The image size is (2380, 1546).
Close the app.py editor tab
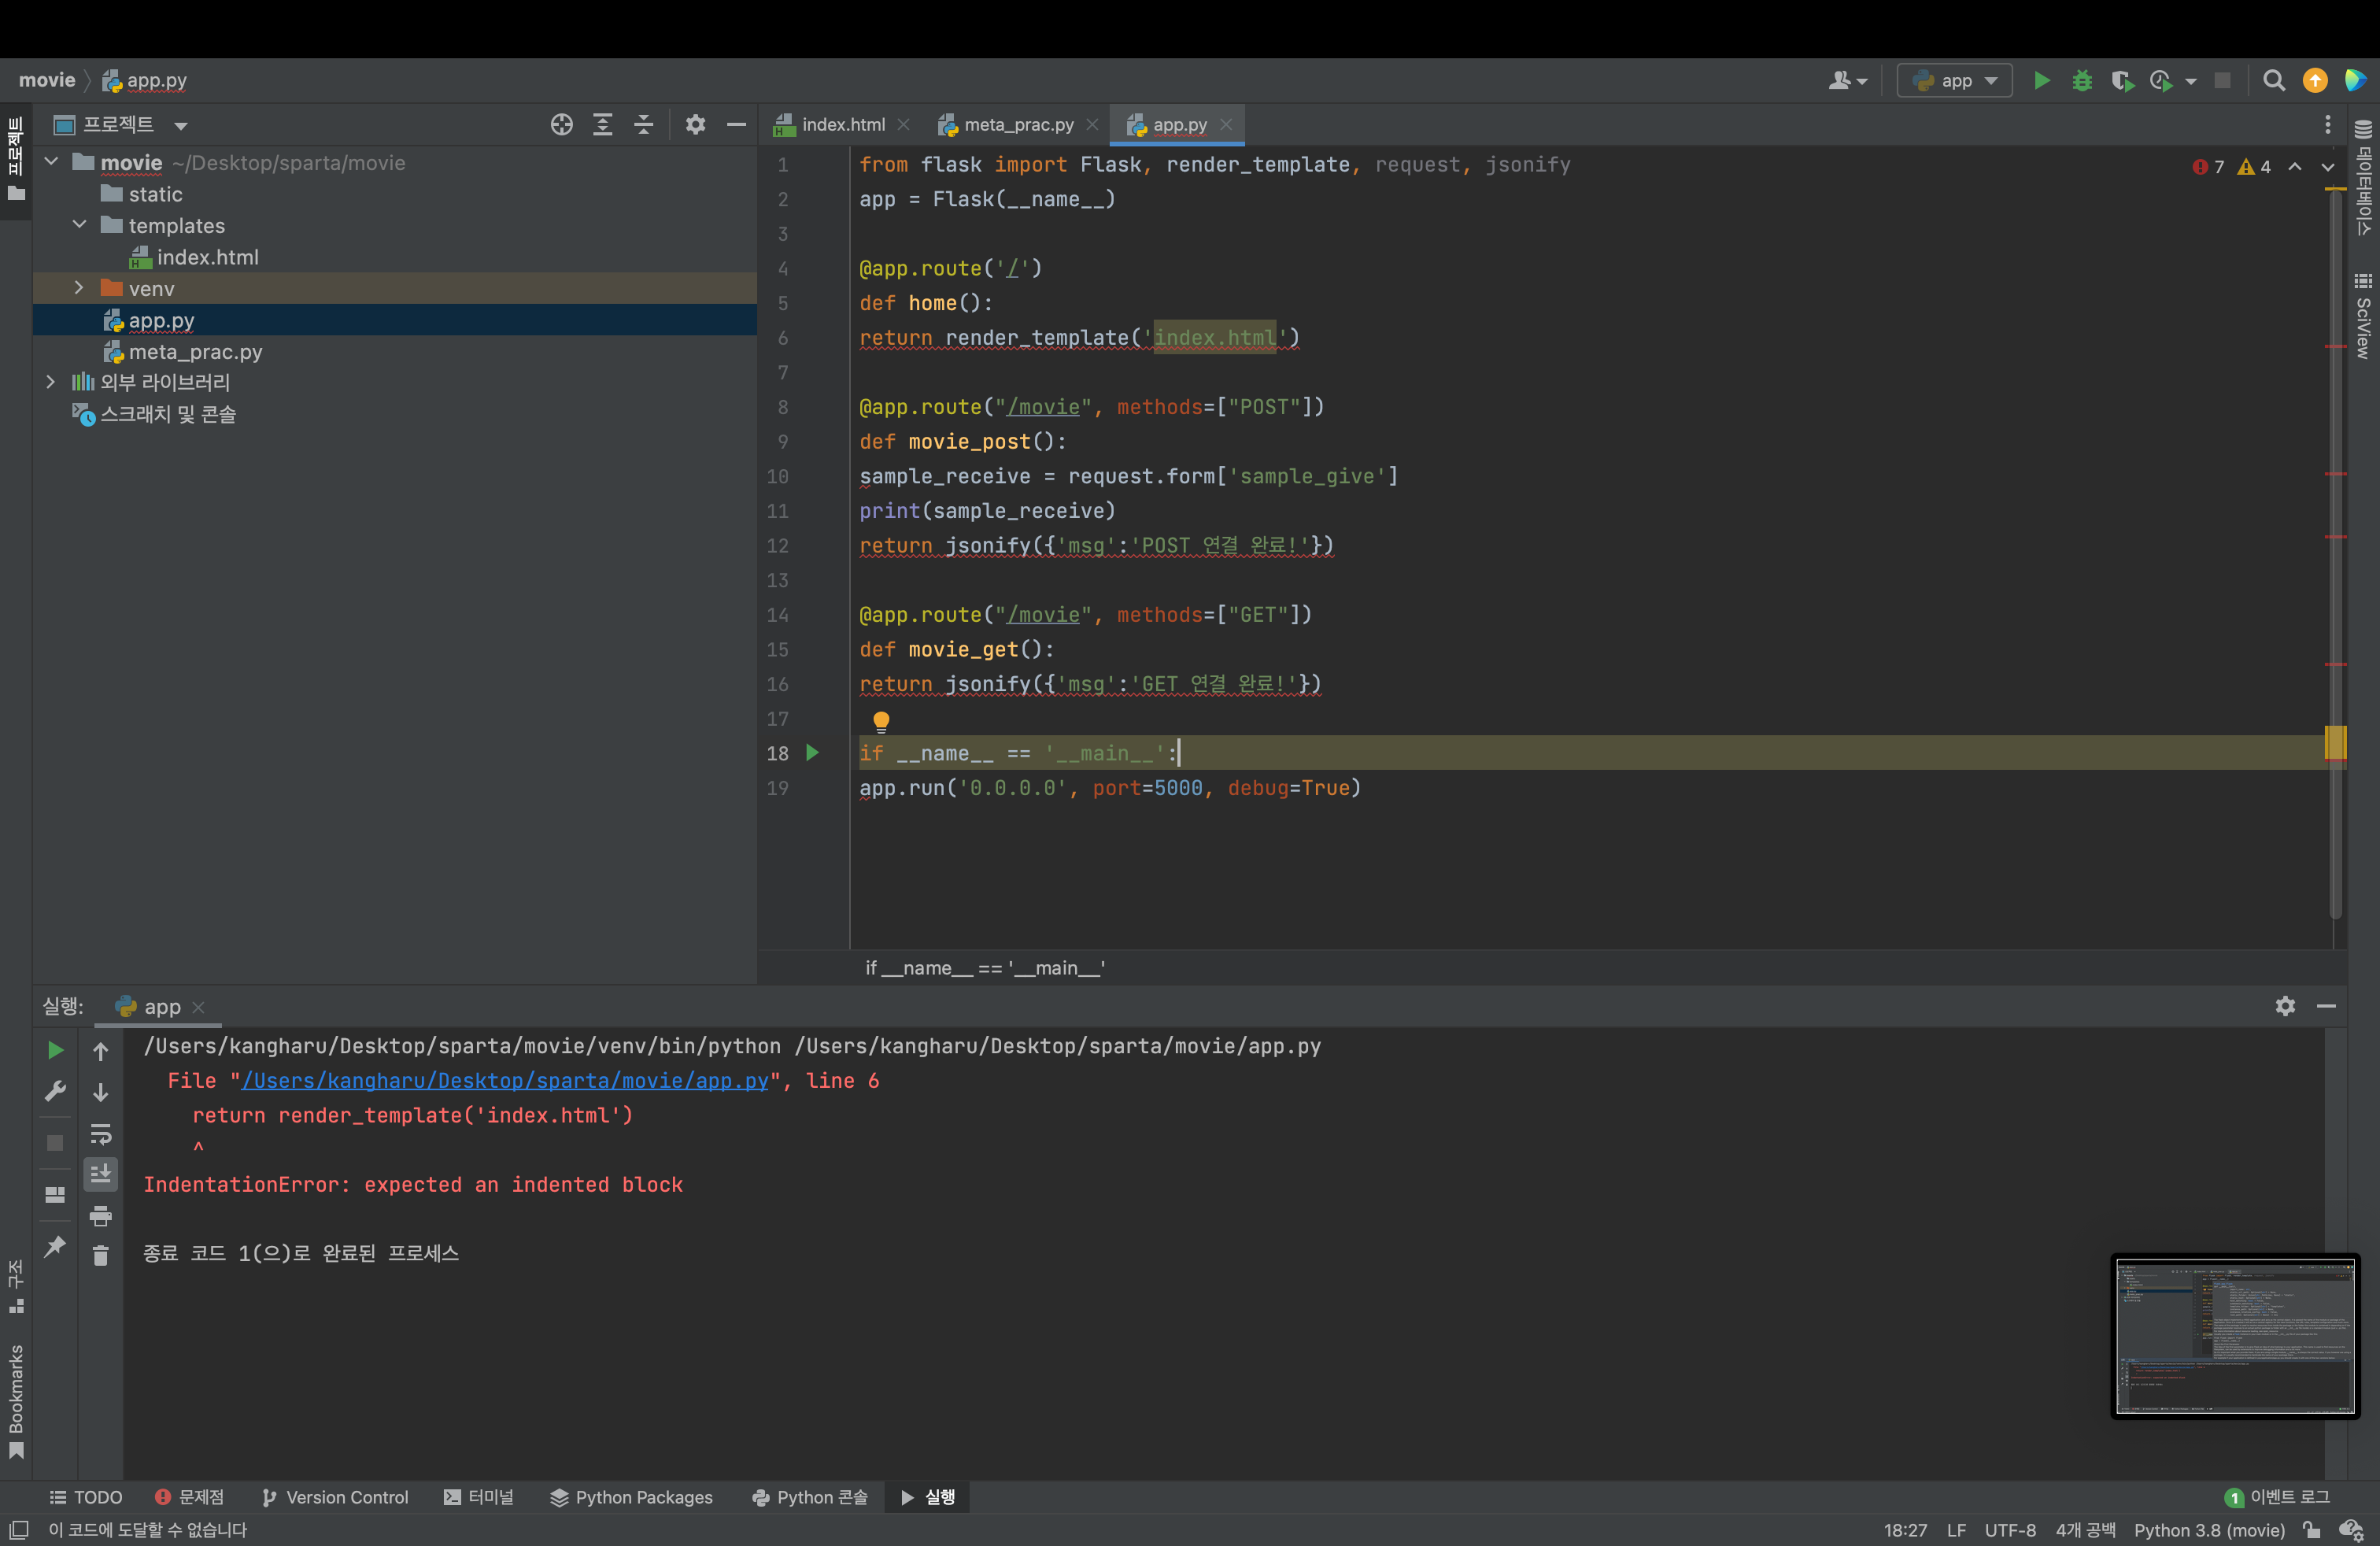click(x=1226, y=125)
